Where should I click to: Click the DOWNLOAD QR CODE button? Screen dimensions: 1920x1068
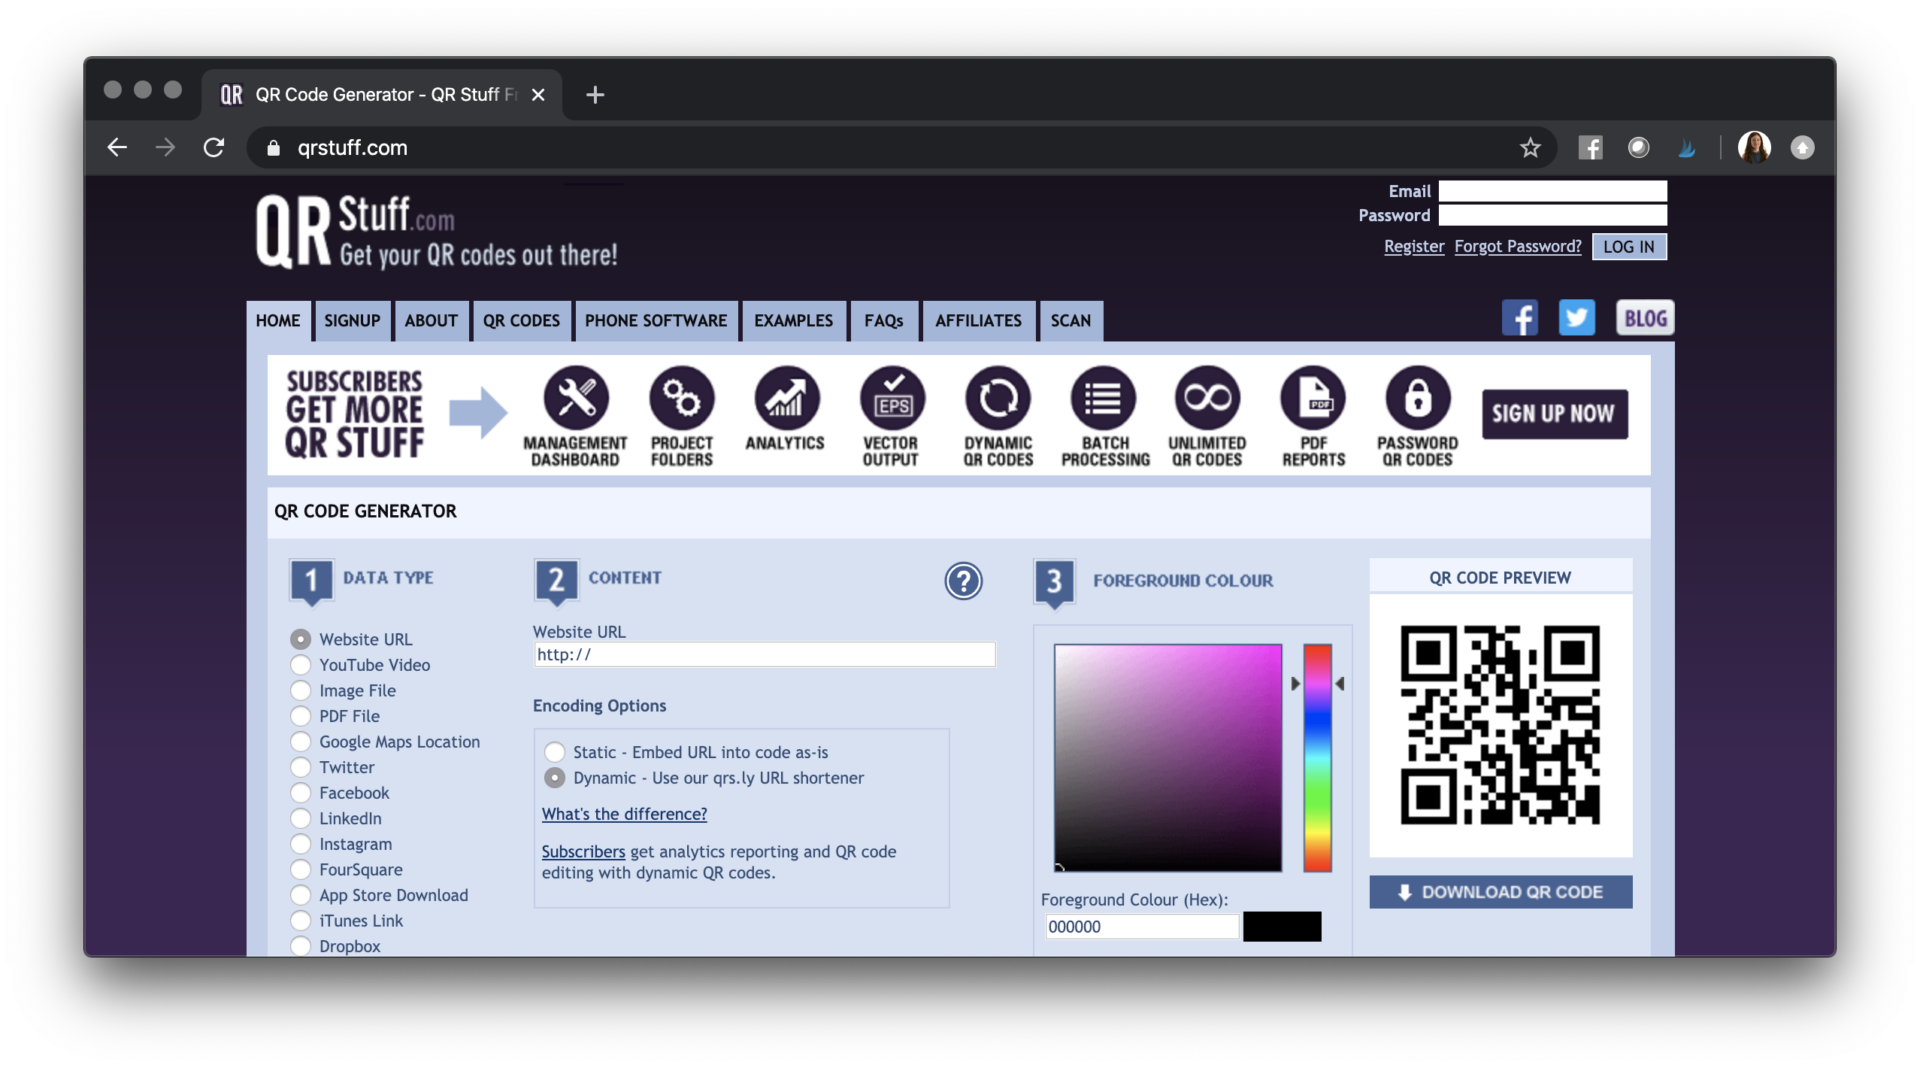(1500, 892)
